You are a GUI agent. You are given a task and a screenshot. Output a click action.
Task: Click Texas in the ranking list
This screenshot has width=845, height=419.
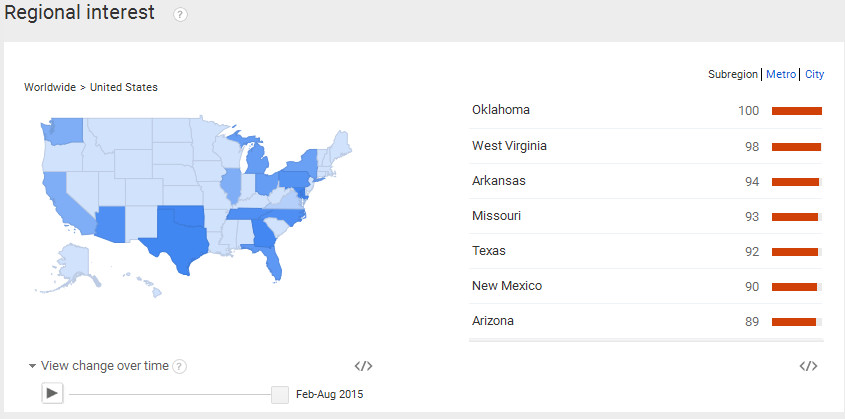[489, 251]
